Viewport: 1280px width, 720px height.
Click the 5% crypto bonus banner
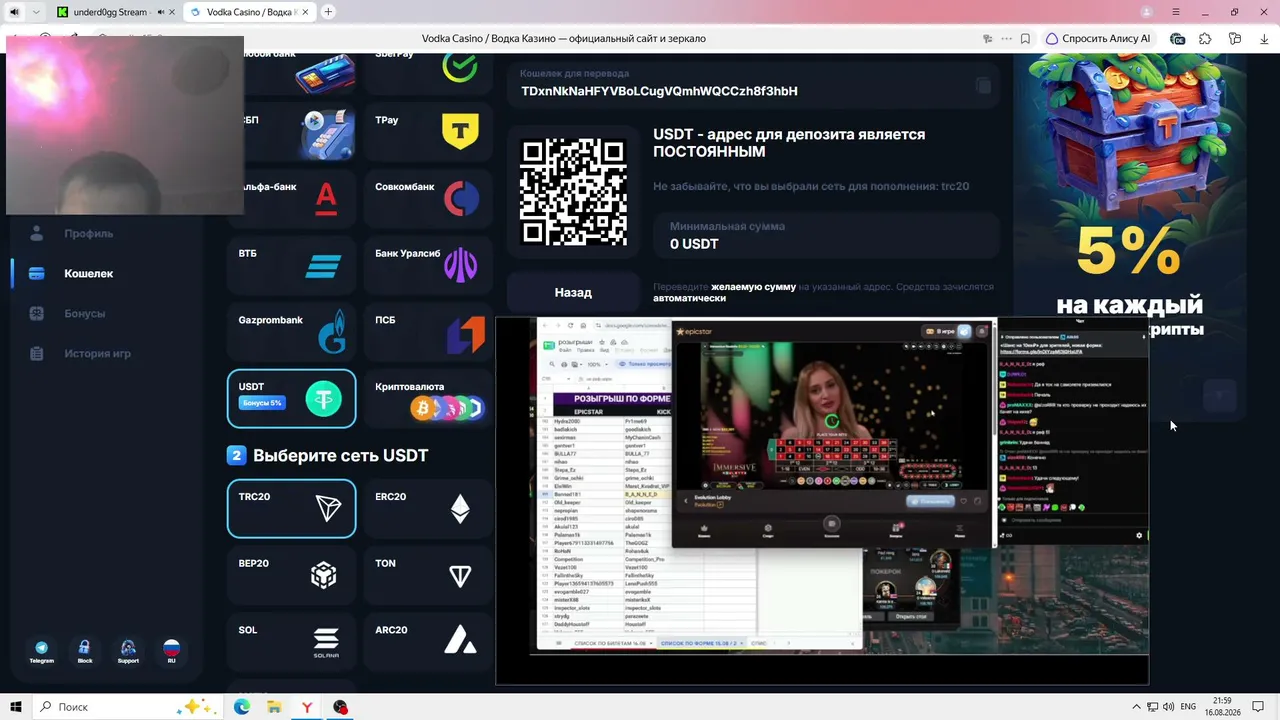1129,195
